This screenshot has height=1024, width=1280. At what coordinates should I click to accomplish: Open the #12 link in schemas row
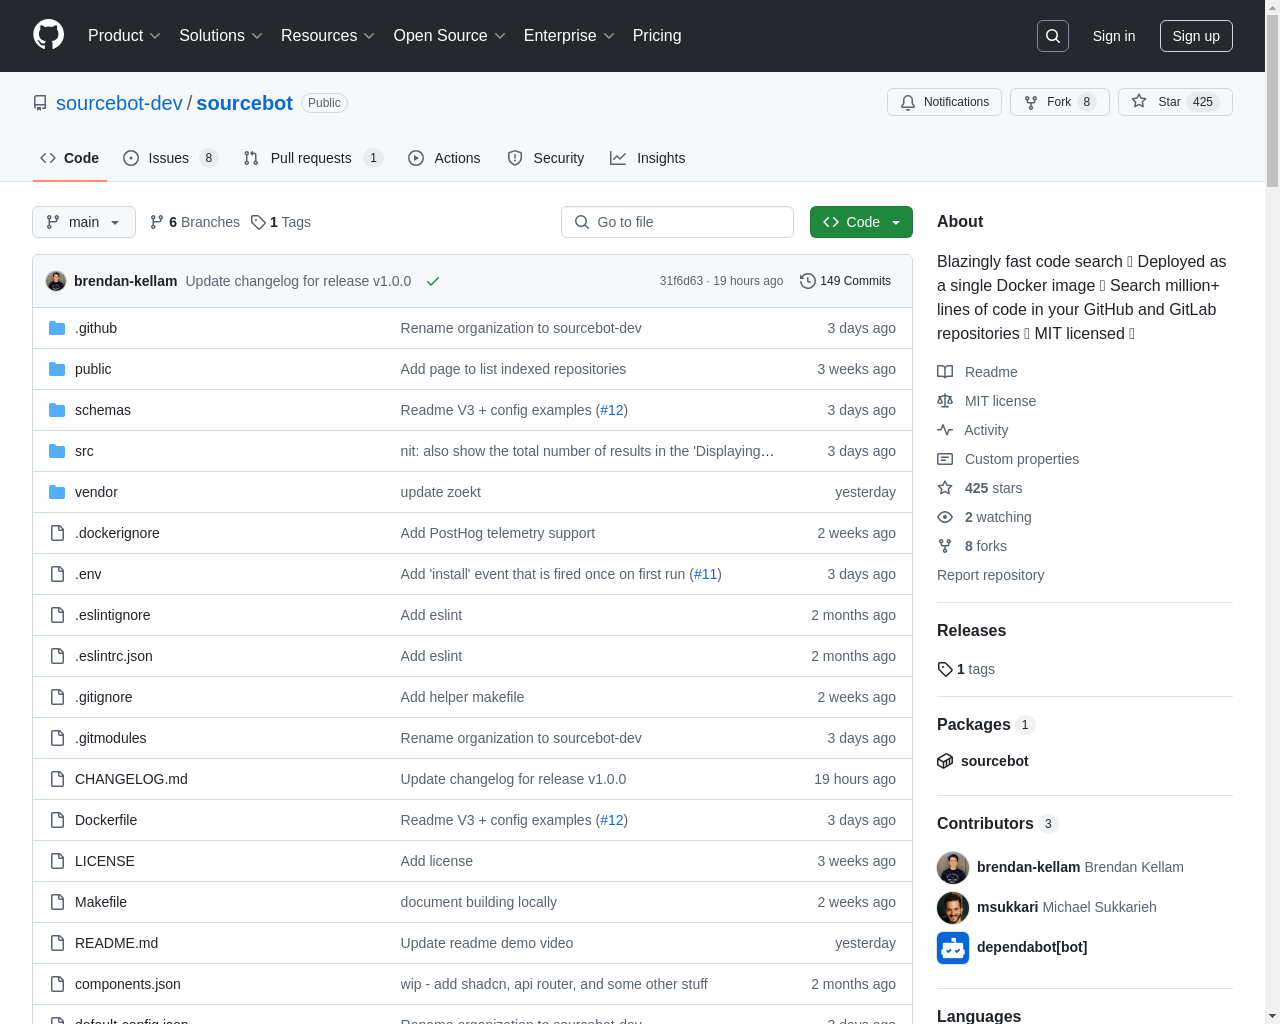(x=611, y=410)
